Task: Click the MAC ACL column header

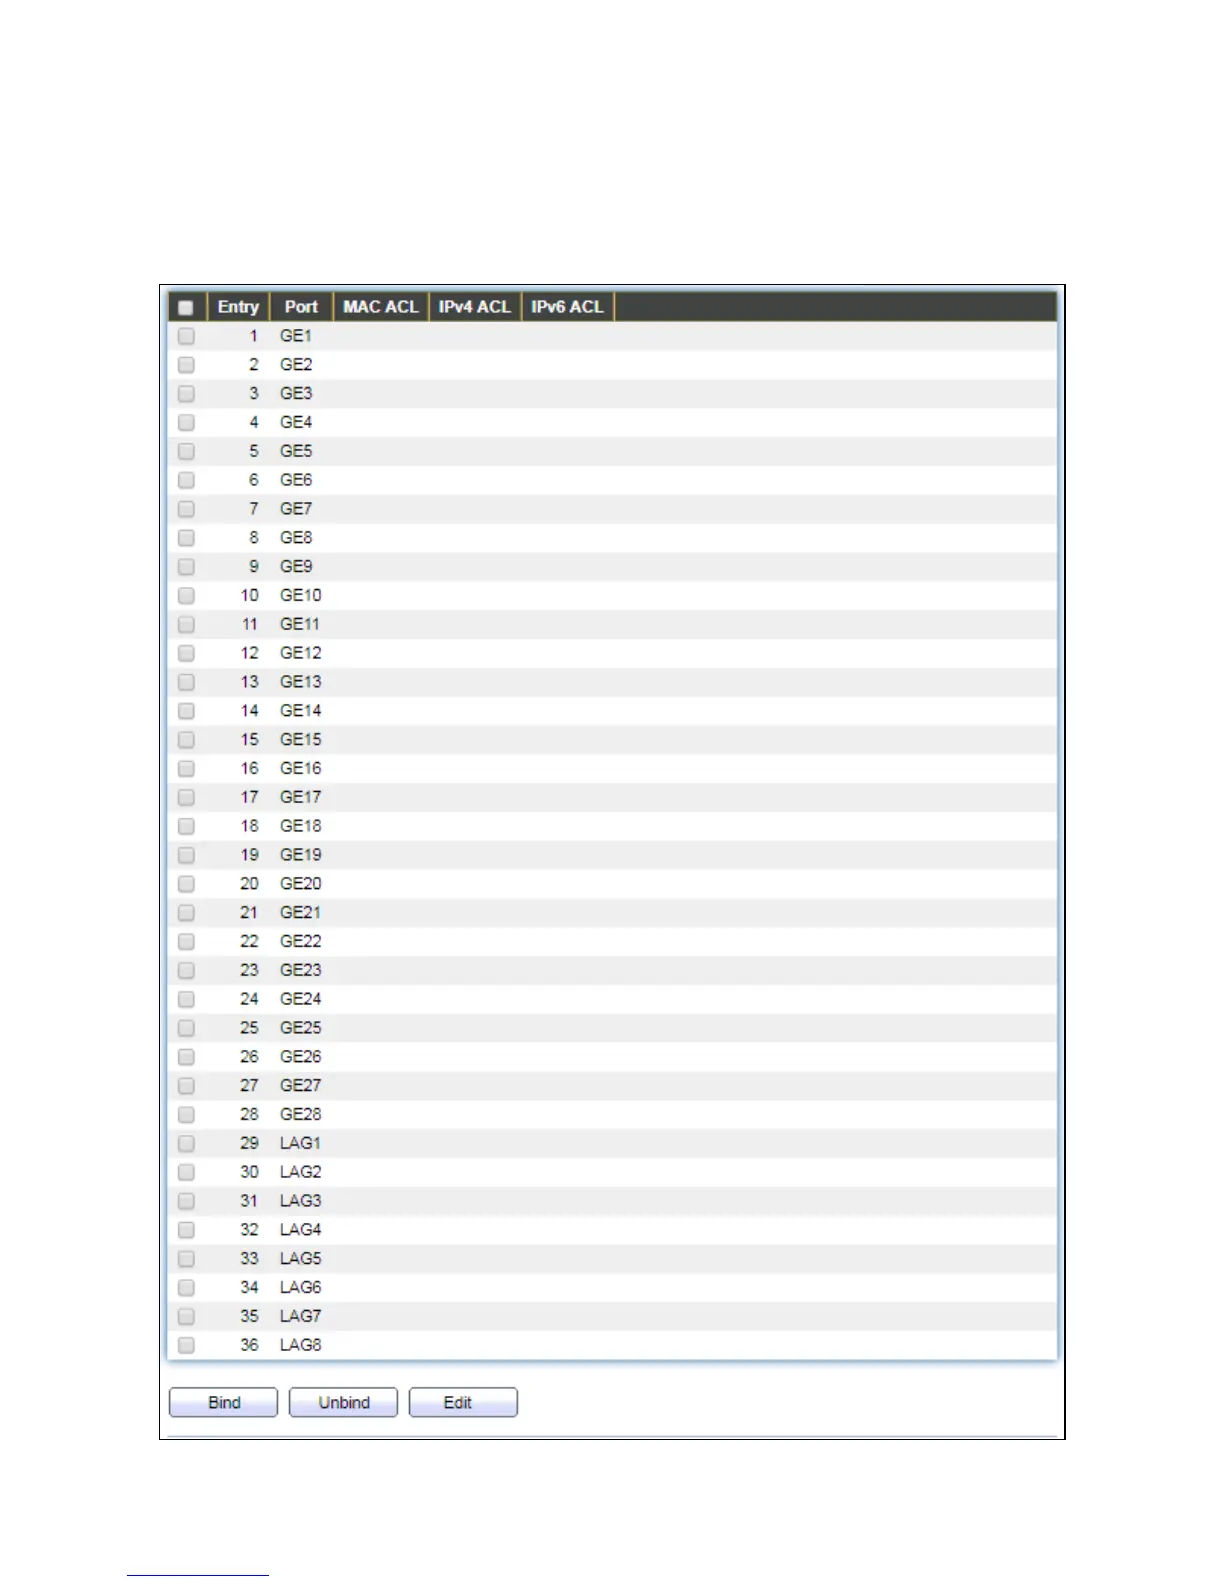Action: pyautogui.click(x=381, y=307)
